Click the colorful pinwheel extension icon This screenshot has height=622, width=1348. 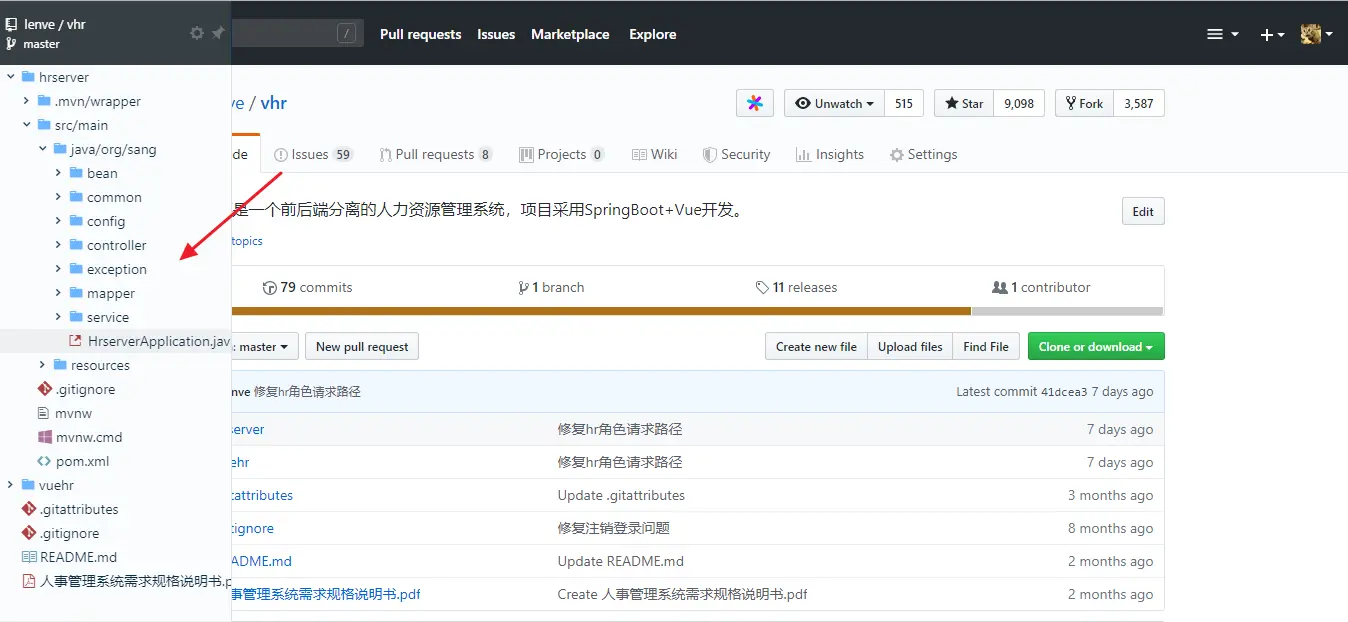[755, 103]
